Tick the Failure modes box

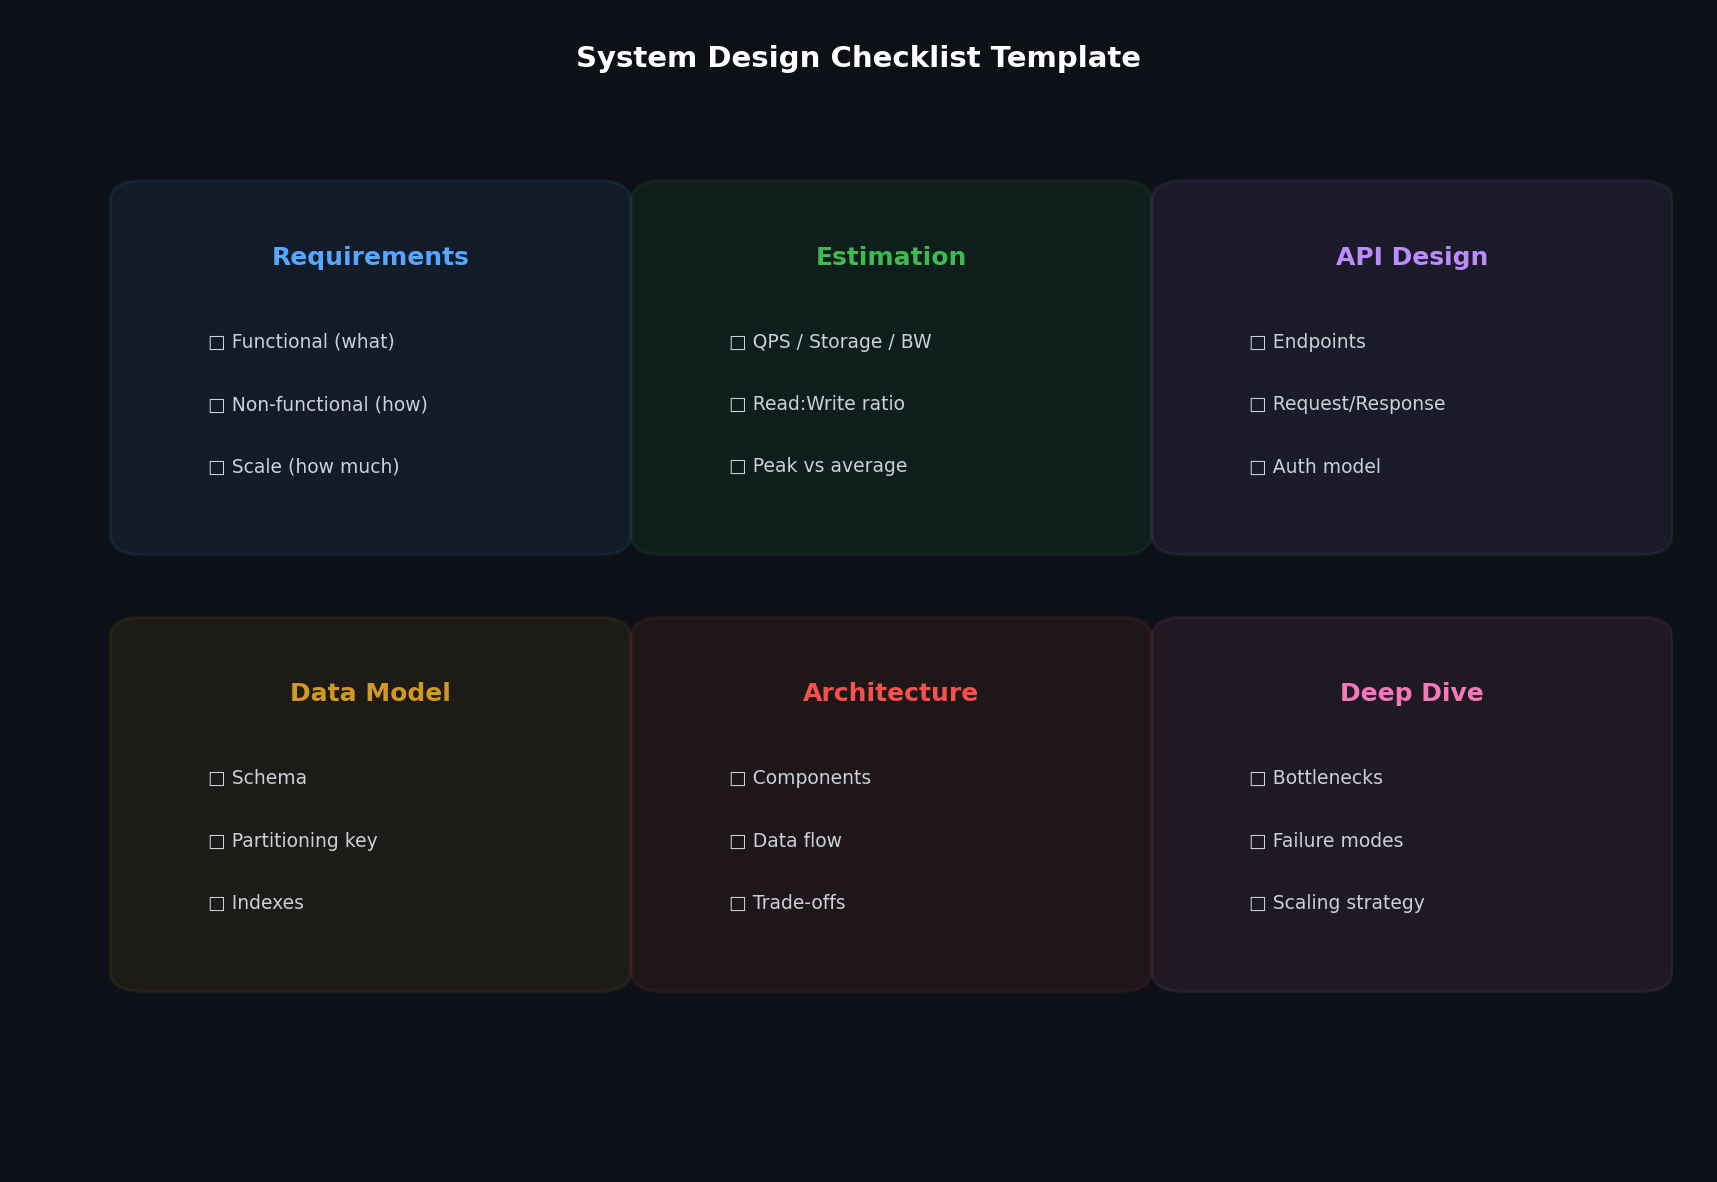coord(1258,842)
